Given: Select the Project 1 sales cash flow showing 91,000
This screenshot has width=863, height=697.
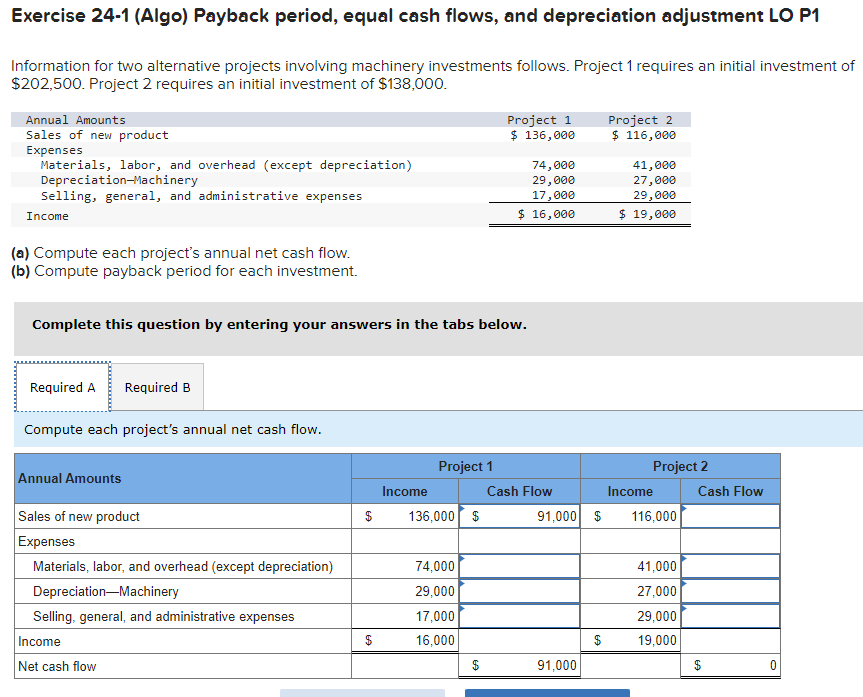Looking at the screenshot, I should pos(519,516).
